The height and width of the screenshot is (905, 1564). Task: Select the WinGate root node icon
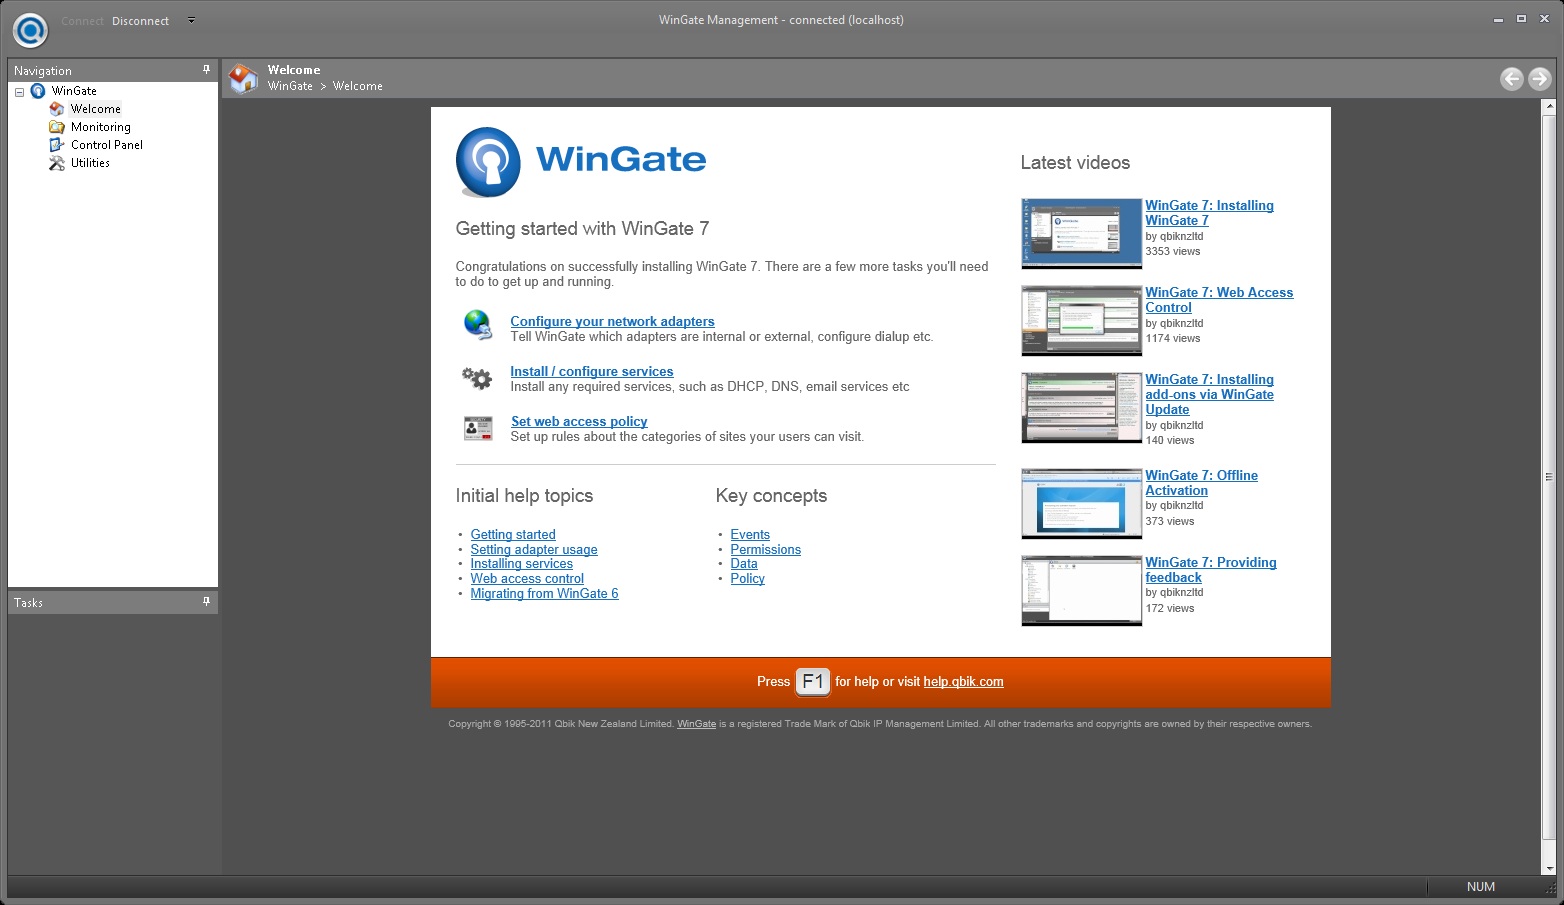coord(38,91)
